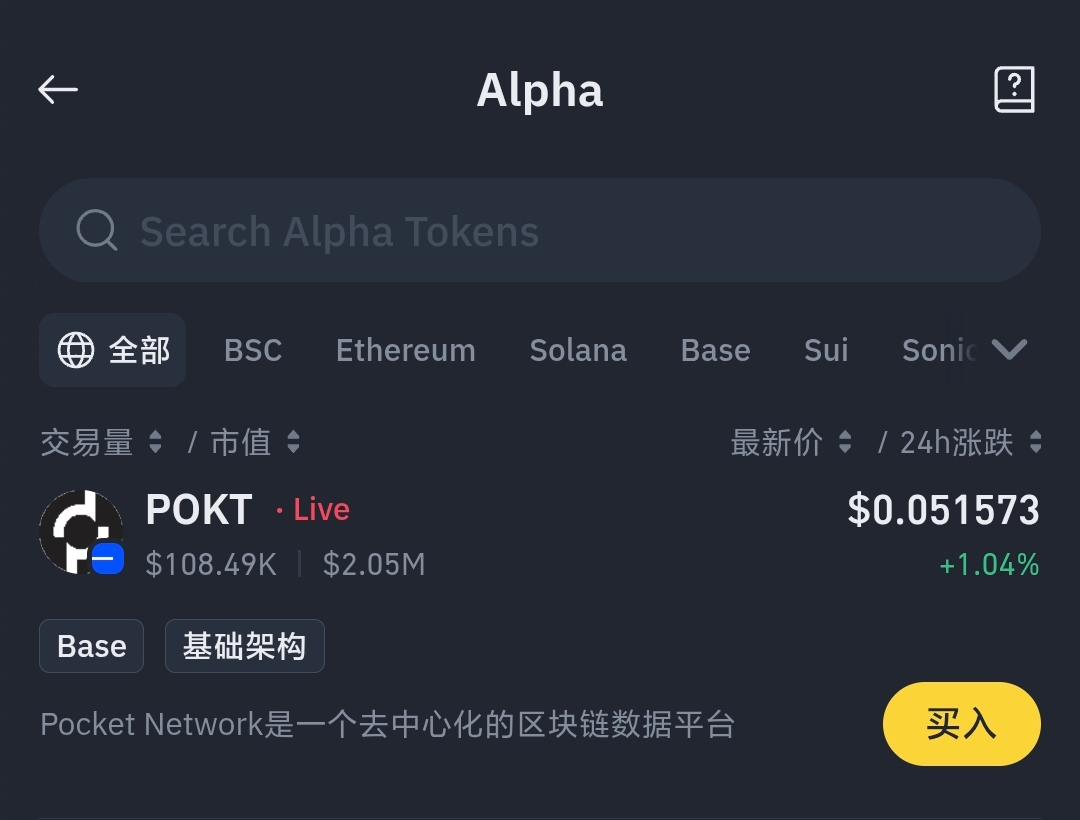Open the Sui chain tab
Image resolution: width=1080 pixels, height=820 pixels.
[x=826, y=350]
